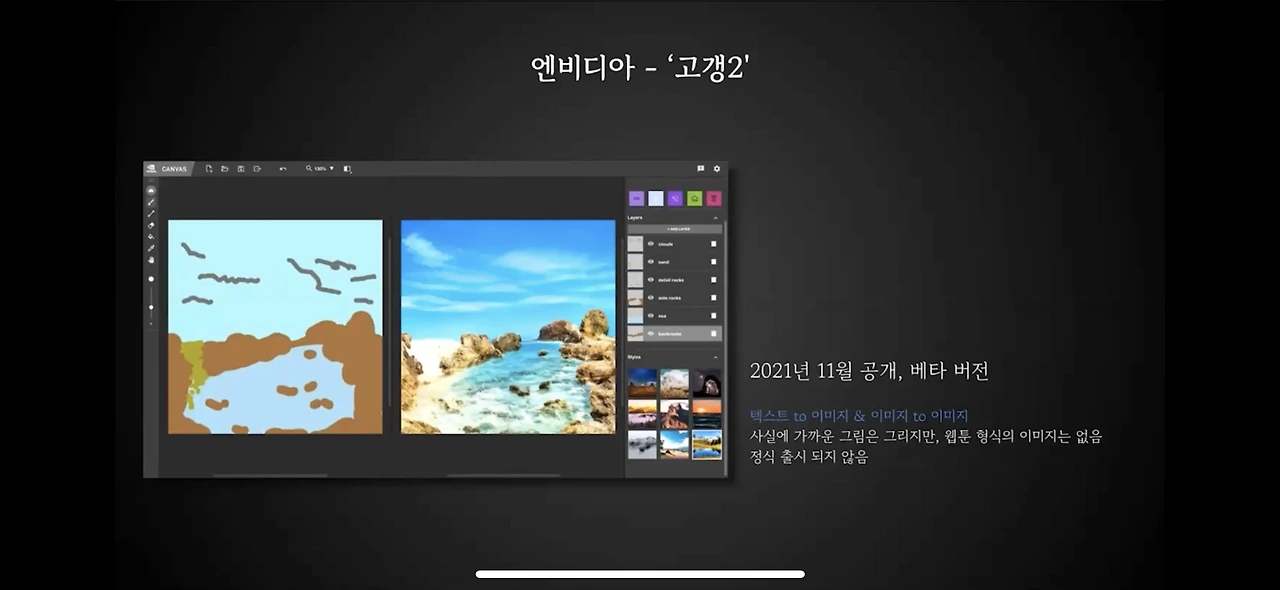Select the clouds layer thumbnail
1280x590 pixels.
coord(635,244)
